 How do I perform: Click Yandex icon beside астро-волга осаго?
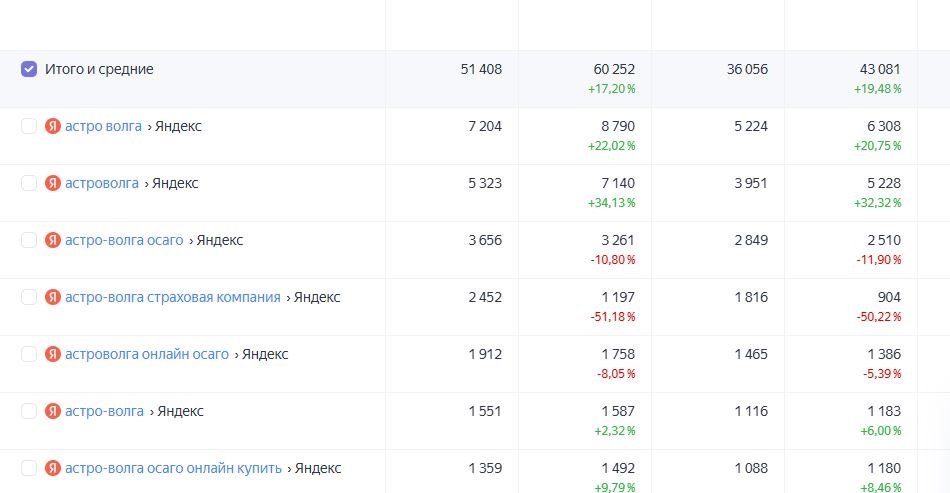click(x=53, y=240)
